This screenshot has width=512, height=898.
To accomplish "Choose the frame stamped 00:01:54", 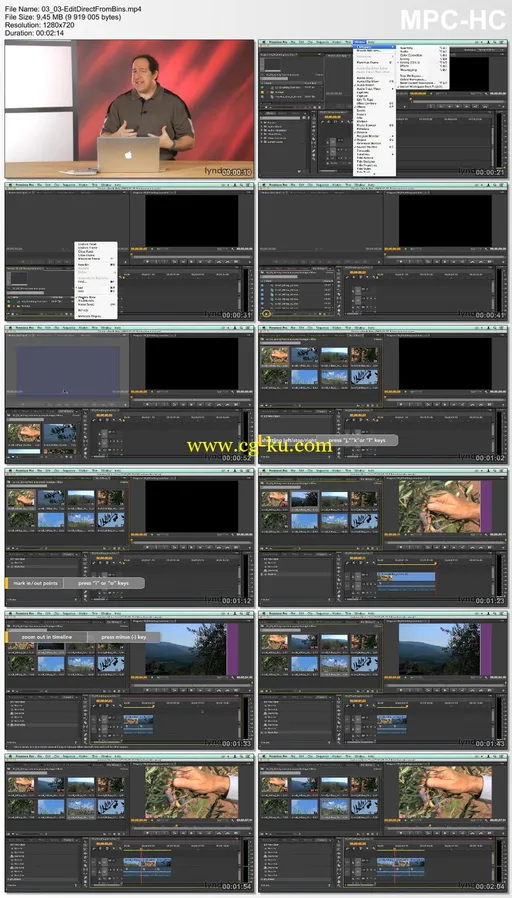I will click(129, 823).
